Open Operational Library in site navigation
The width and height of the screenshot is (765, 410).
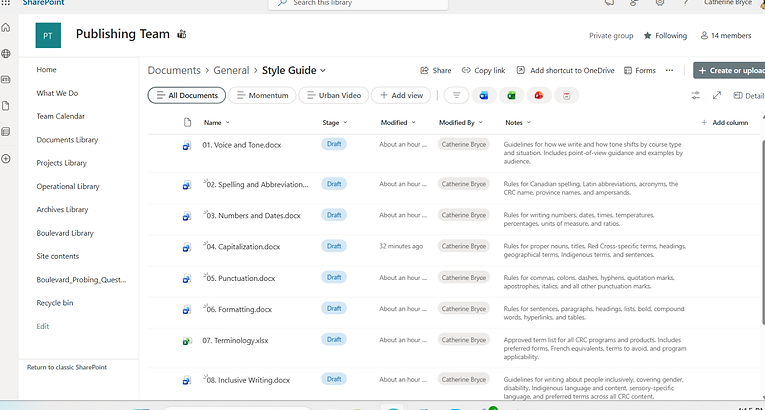coord(68,186)
